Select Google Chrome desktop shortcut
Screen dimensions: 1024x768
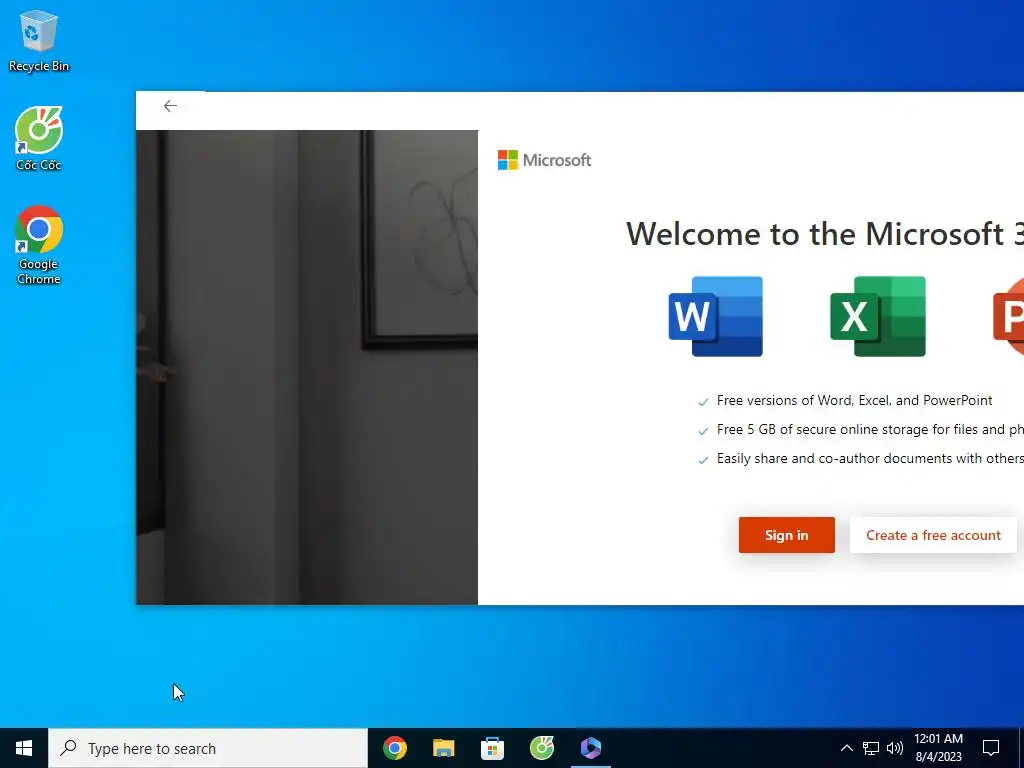(x=39, y=246)
